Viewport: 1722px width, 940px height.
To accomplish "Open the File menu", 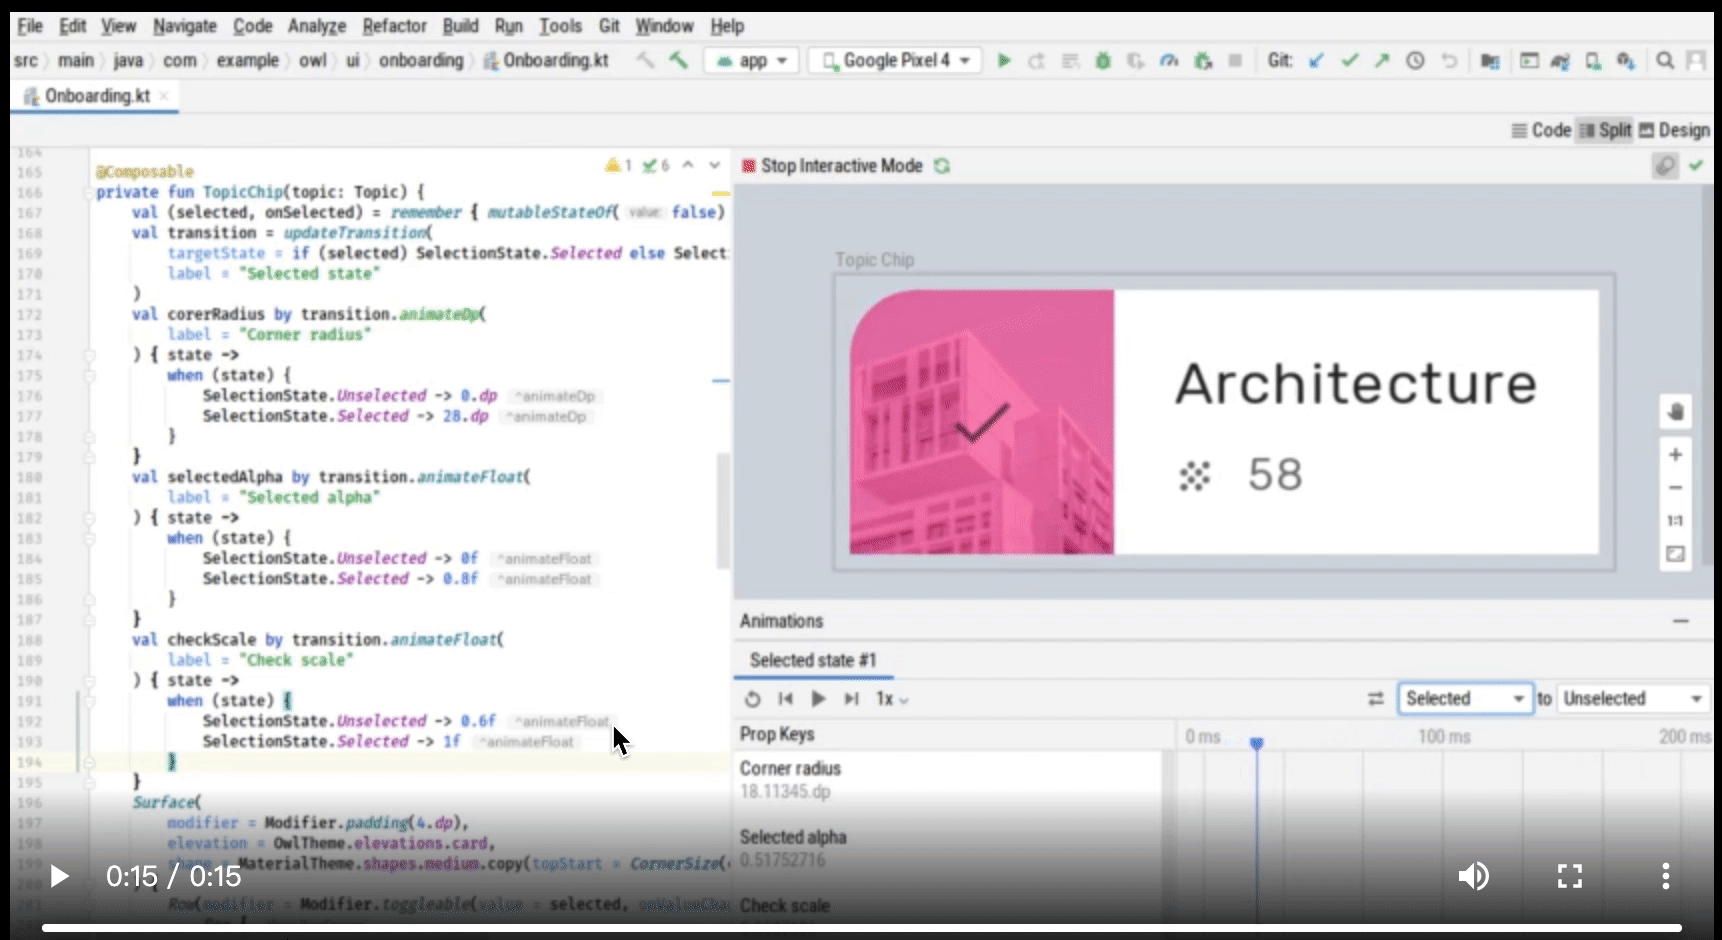I will [30, 26].
